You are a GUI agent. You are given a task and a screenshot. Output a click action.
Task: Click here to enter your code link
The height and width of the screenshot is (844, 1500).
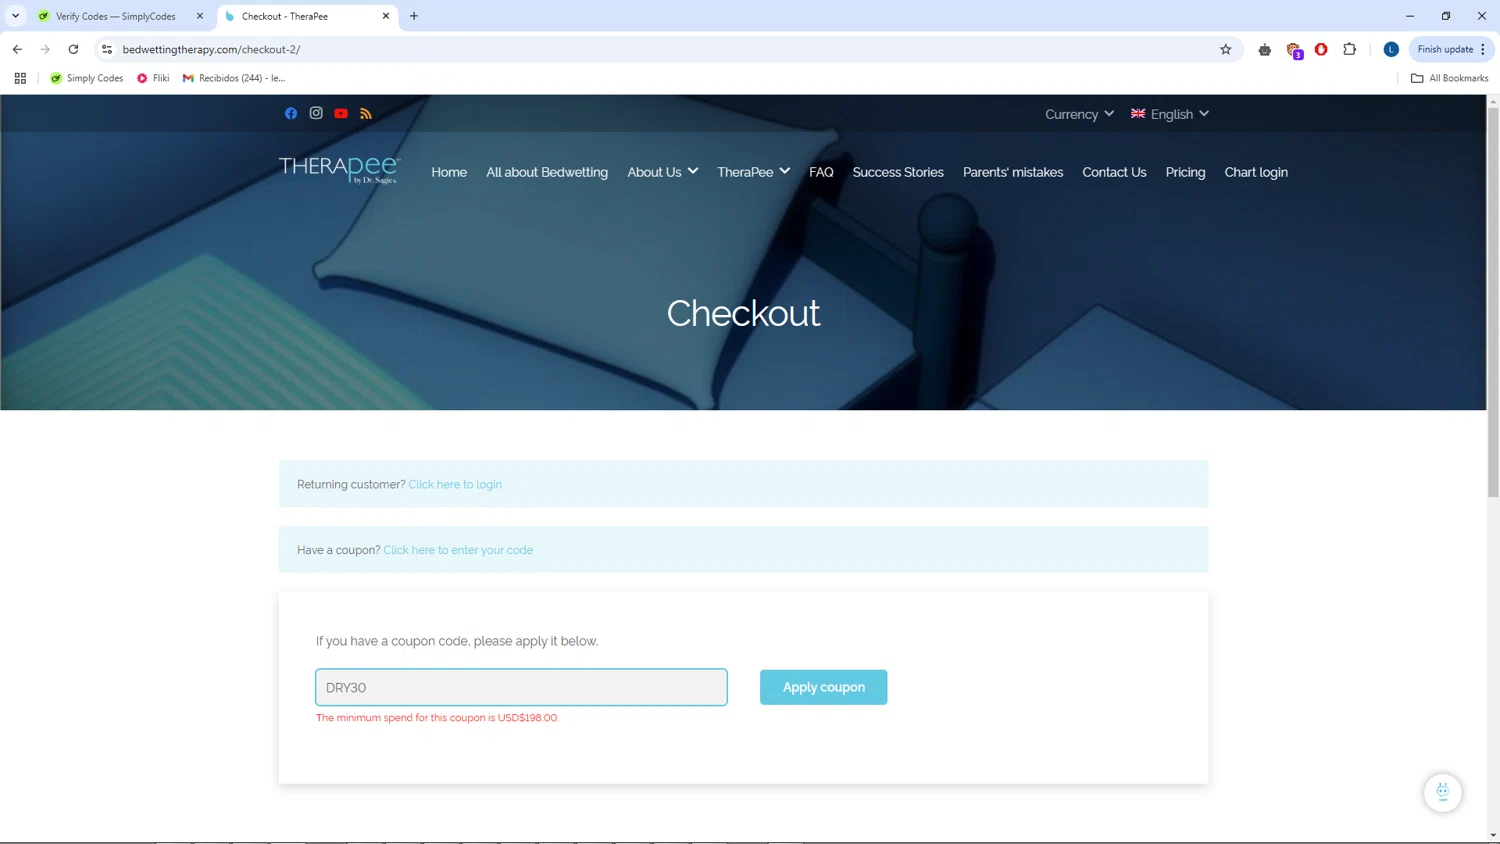[458, 550]
